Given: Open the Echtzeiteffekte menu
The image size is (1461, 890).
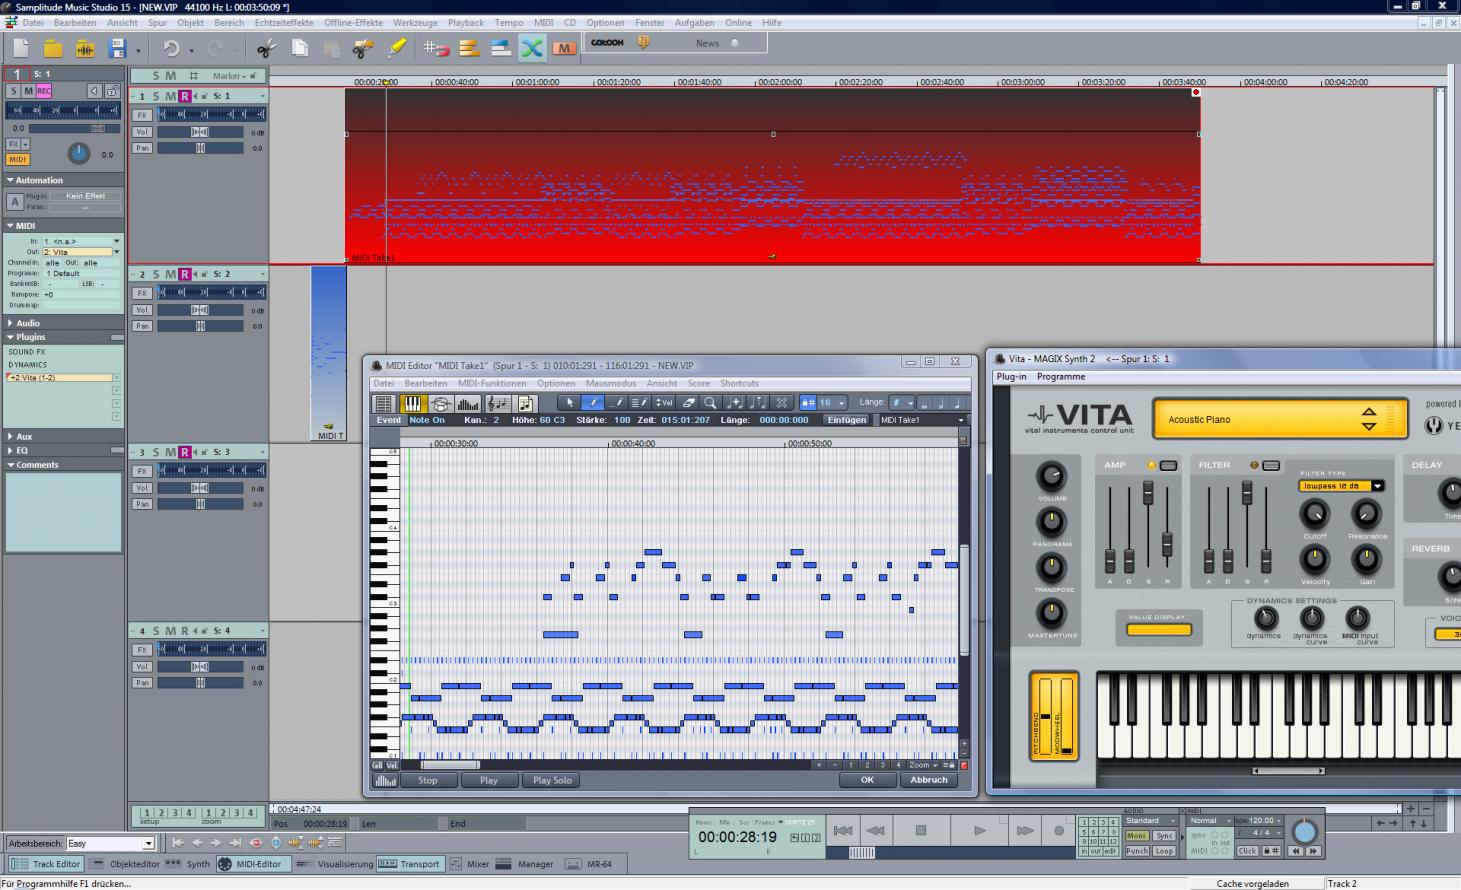Looking at the screenshot, I should pyautogui.click(x=284, y=22).
